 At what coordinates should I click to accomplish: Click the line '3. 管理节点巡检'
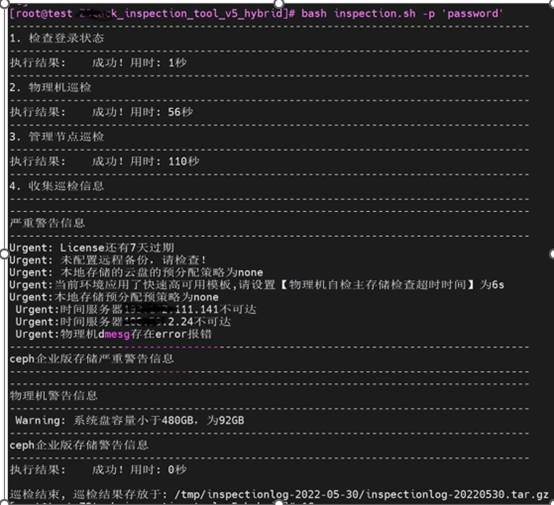coord(57,137)
